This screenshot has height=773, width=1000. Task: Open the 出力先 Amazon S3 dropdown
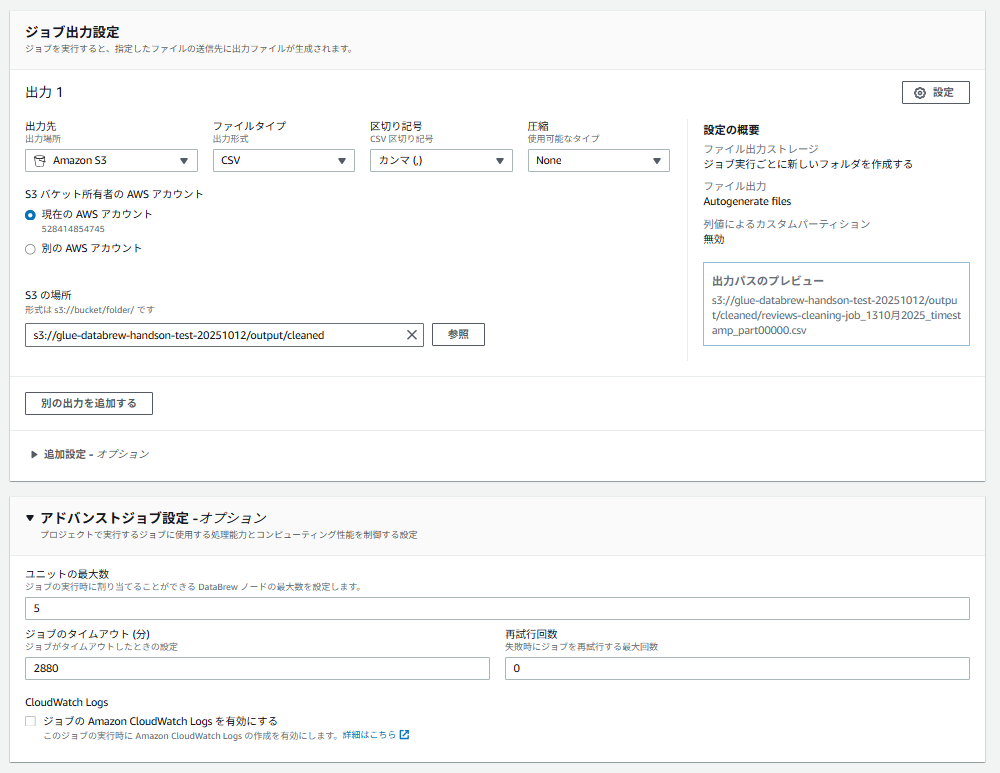111,161
